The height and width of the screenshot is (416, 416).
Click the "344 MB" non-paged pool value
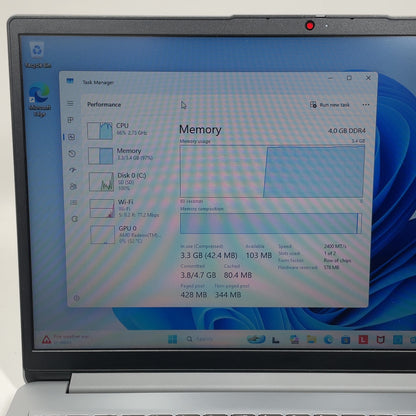point(228,295)
